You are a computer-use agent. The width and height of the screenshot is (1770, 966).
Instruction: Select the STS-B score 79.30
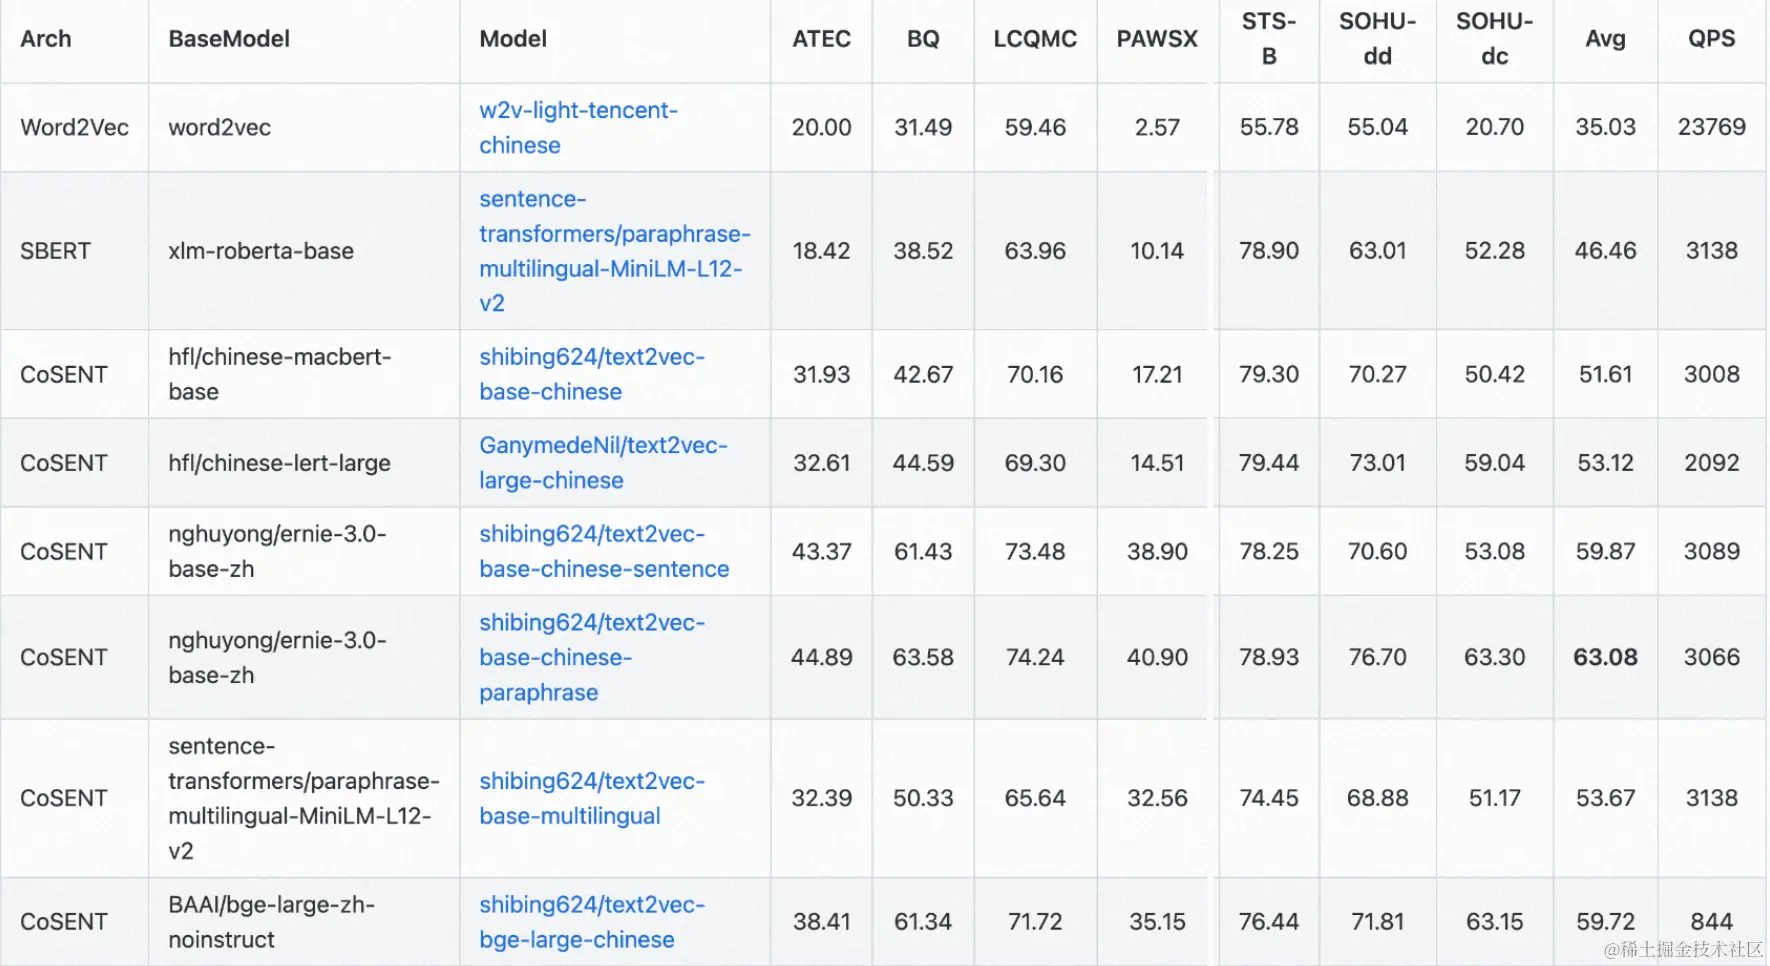click(1269, 374)
